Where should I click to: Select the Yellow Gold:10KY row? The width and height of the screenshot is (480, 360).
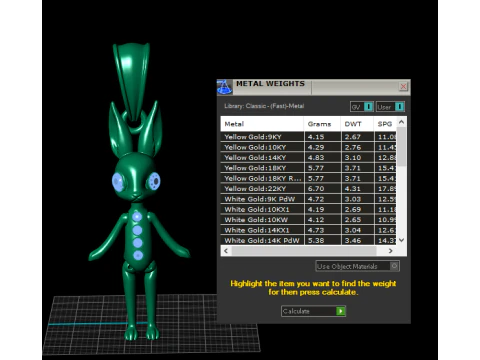pyautogui.click(x=308, y=147)
